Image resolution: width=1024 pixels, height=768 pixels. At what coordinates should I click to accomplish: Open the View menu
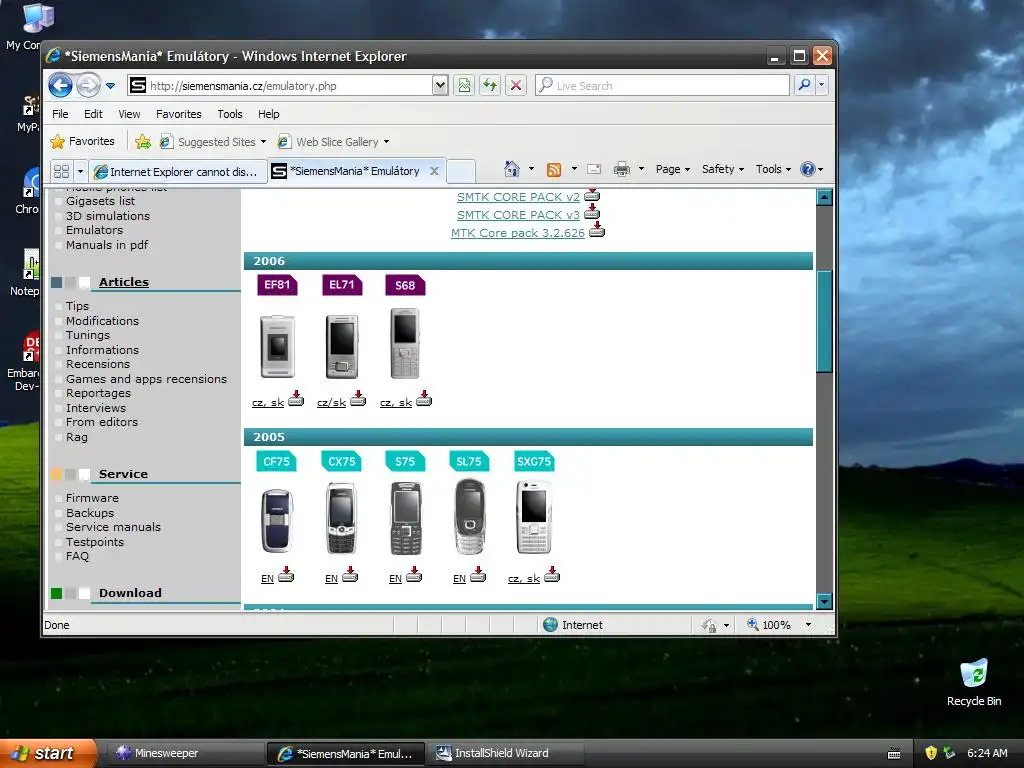pyautogui.click(x=129, y=114)
